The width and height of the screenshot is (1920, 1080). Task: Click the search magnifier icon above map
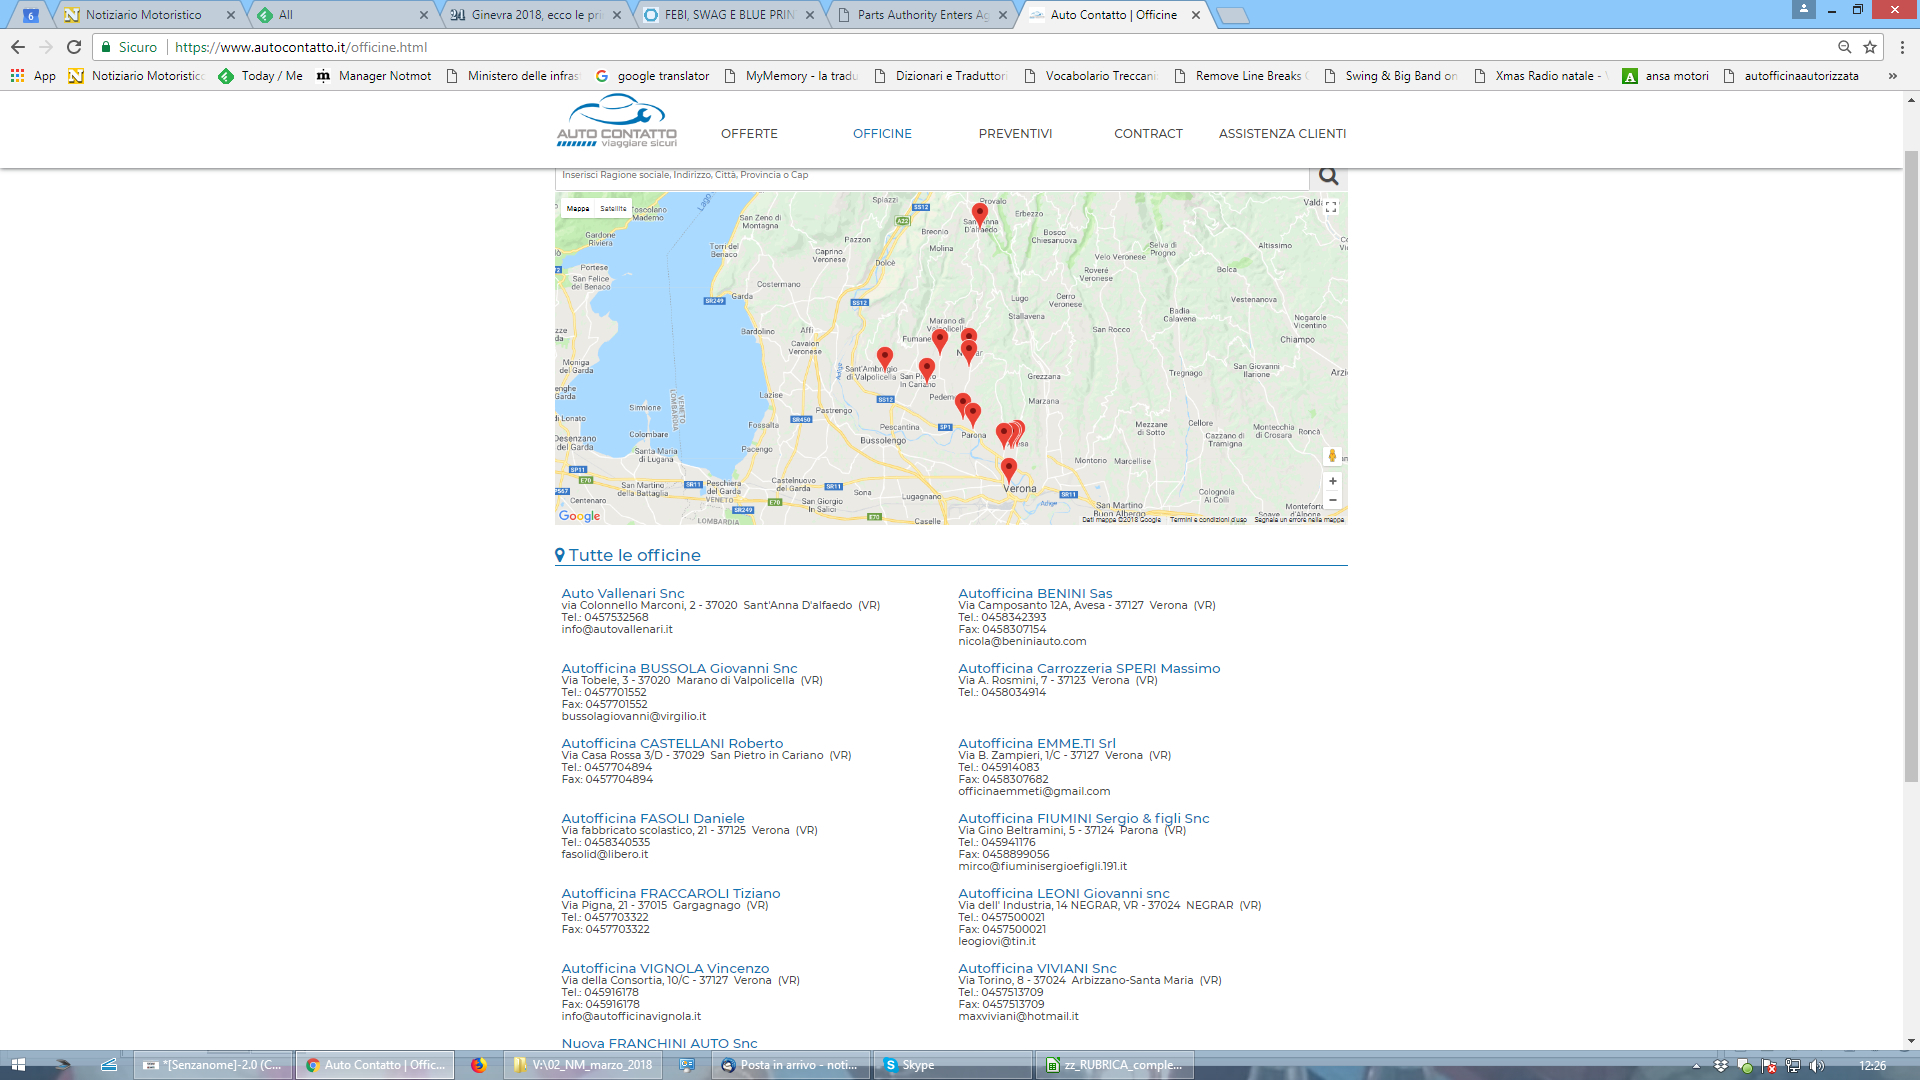[1328, 176]
